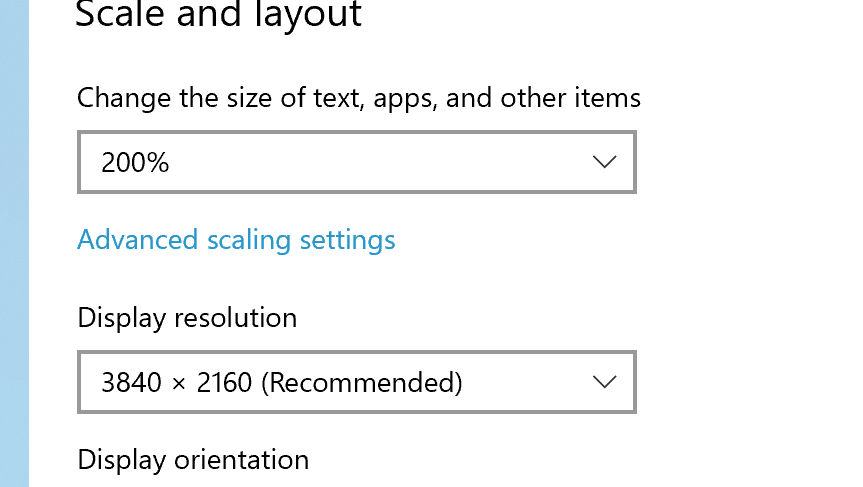The width and height of the screenshot is (863, 487).
Task: Click the chevron arrow on the 200% box
Action: [604, 162]
